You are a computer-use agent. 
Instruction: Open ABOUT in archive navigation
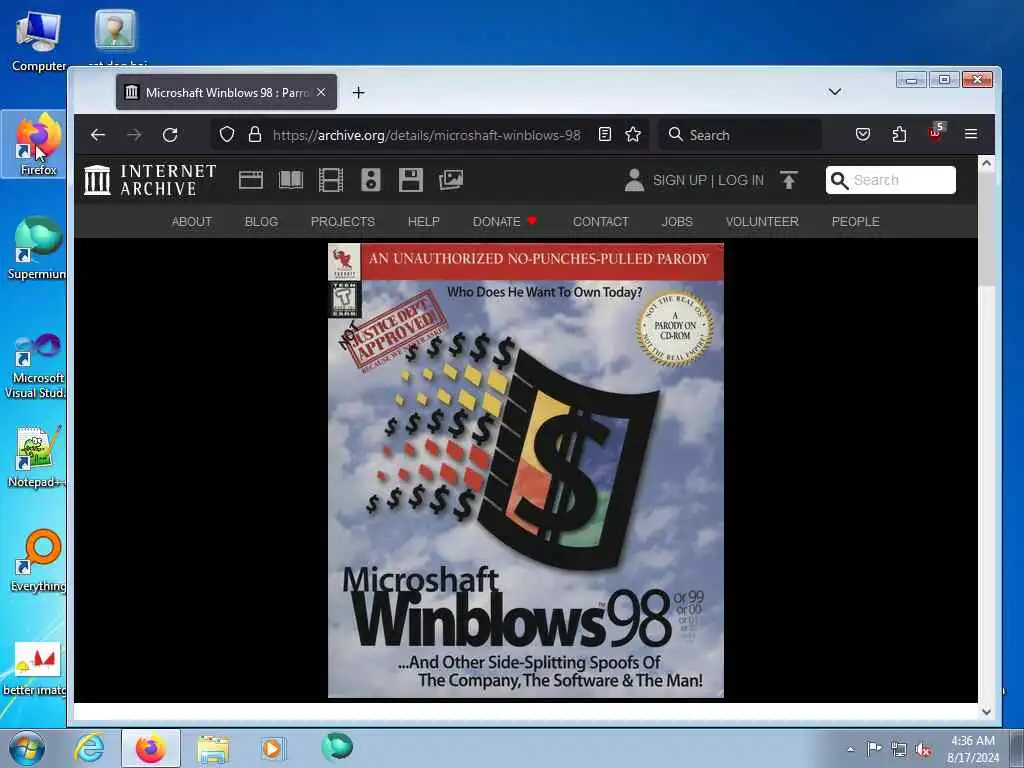click(191, 221)
